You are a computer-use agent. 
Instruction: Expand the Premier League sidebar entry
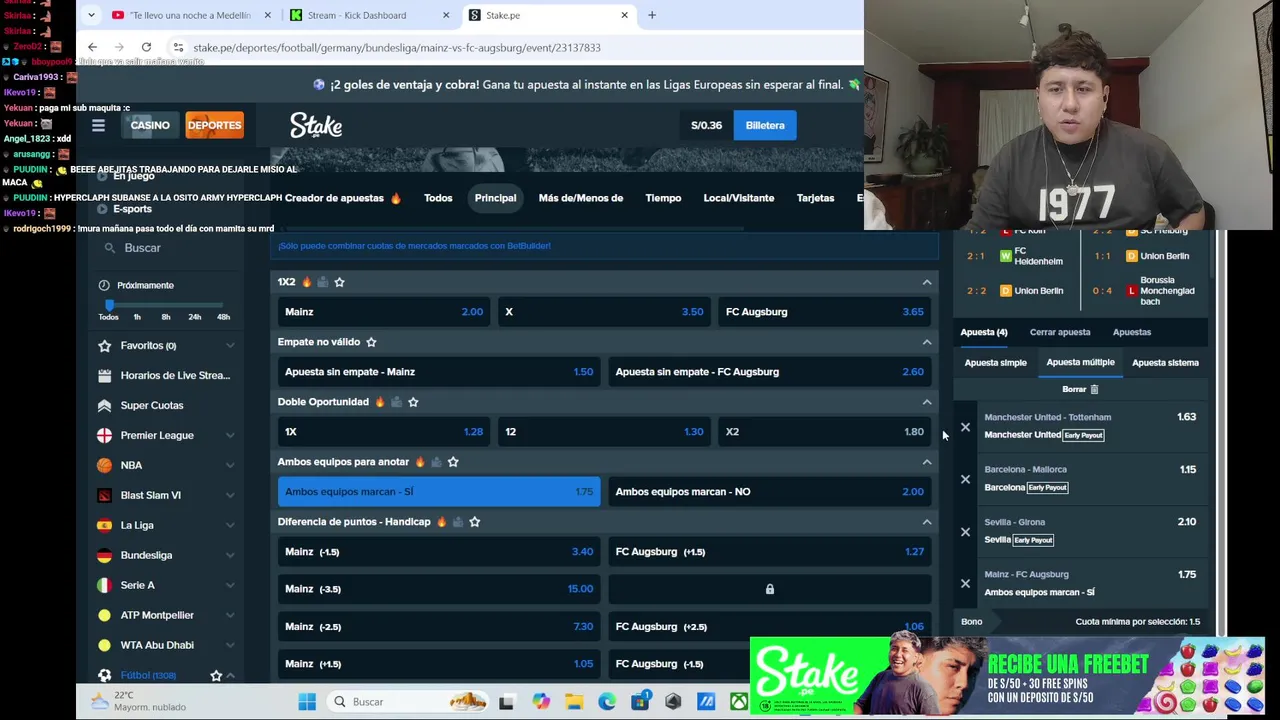[x=230, y=436]
